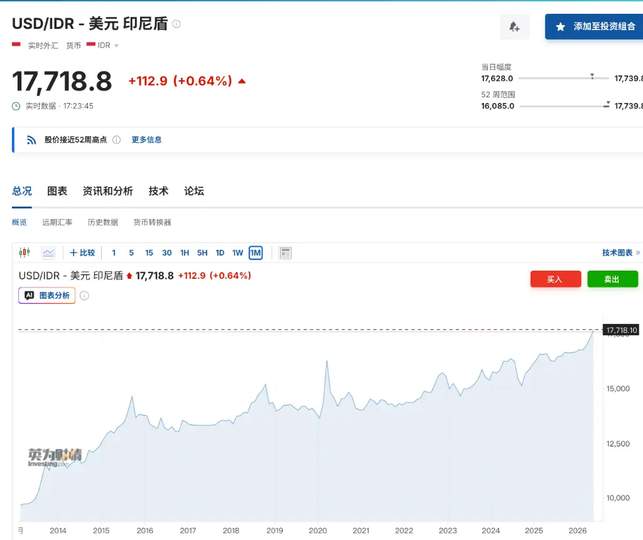Image resolution: width=643 pixels, height=540 pixels.
Task: Click info icon beside AI chart analysis
Action: coord(84,296)
